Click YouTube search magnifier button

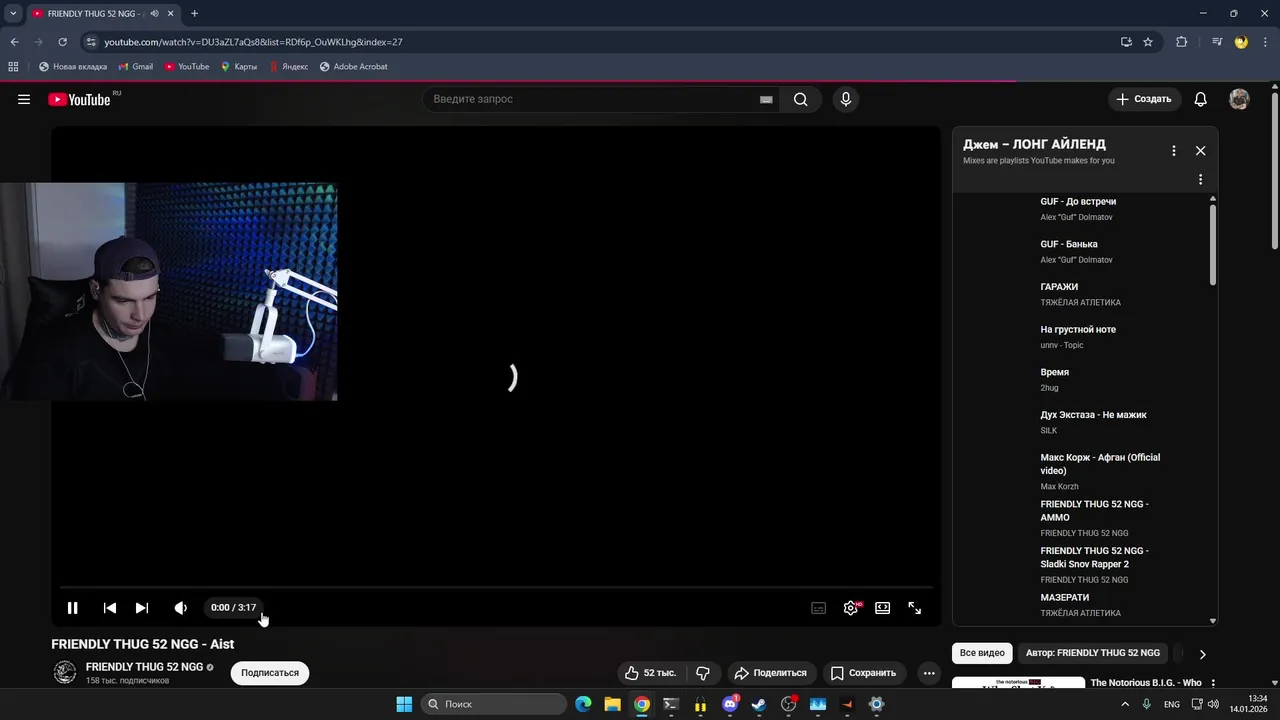pos(801,99)
